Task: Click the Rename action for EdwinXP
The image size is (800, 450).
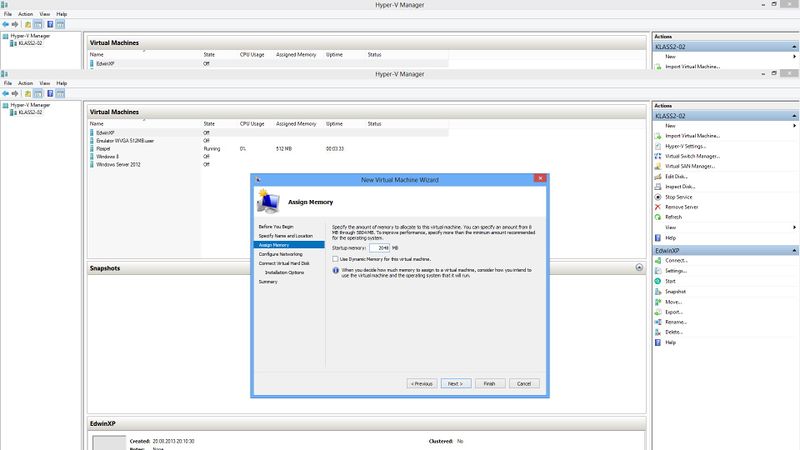Action: [x=676, y=322]
